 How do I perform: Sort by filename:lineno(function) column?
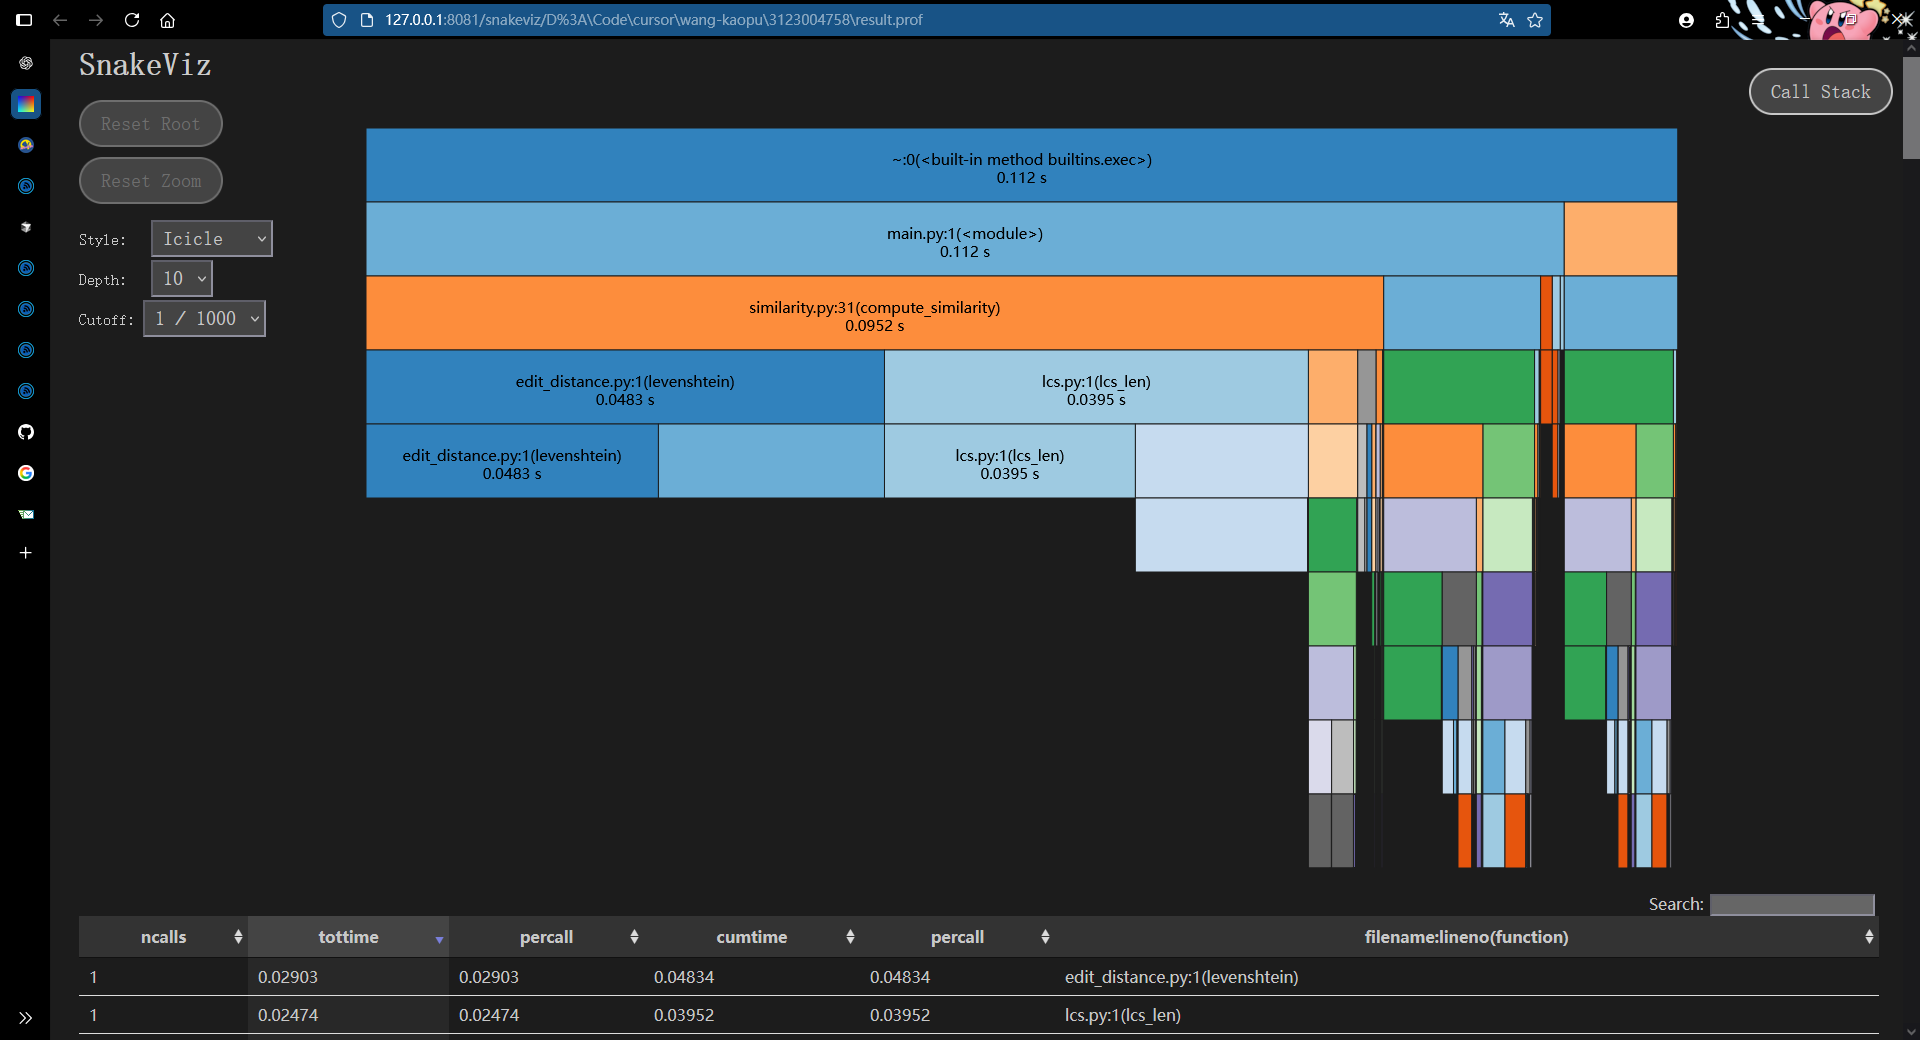point(1466,937)
